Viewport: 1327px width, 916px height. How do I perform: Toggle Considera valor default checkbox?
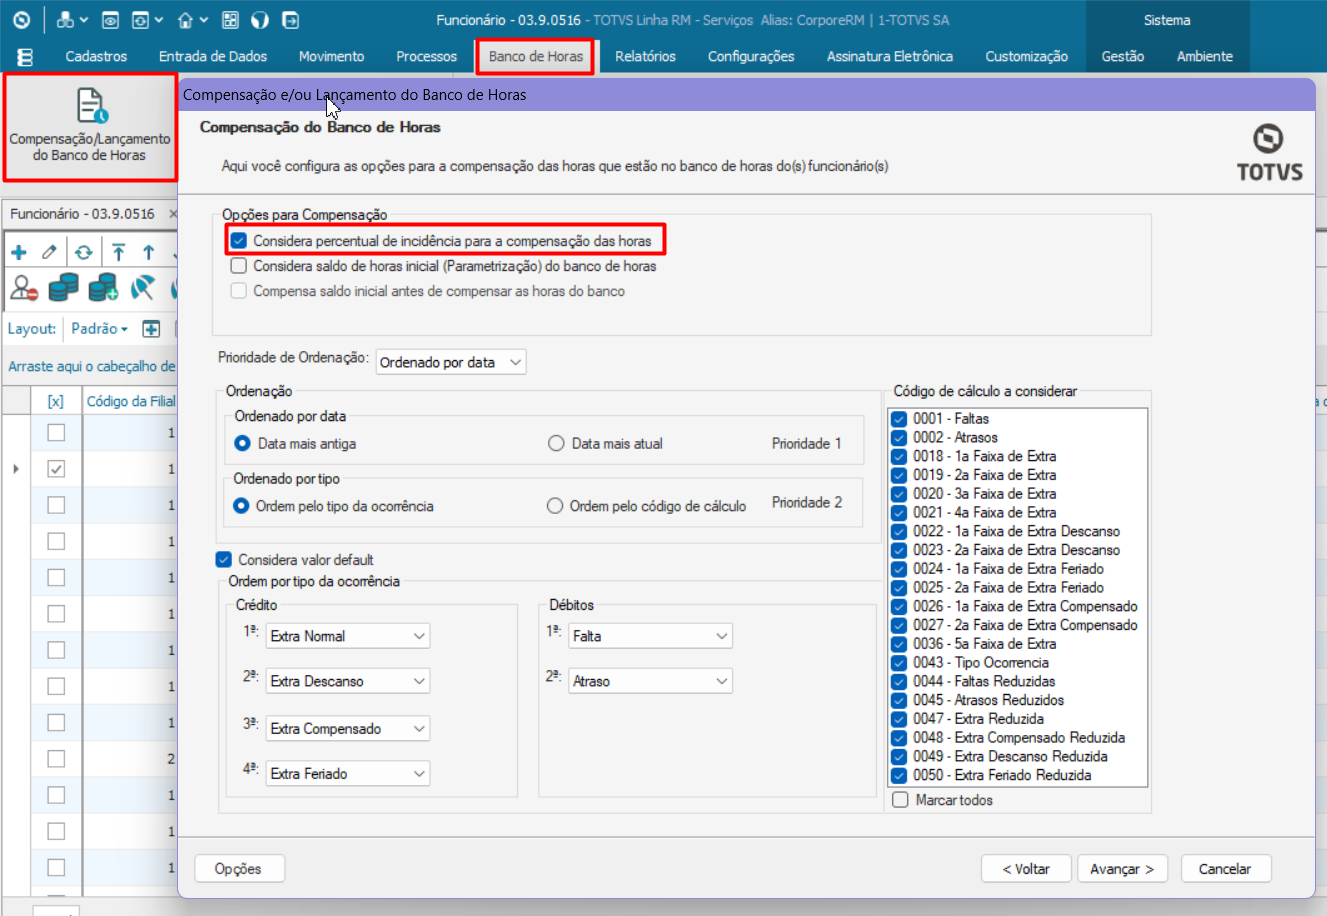(224, 560)
